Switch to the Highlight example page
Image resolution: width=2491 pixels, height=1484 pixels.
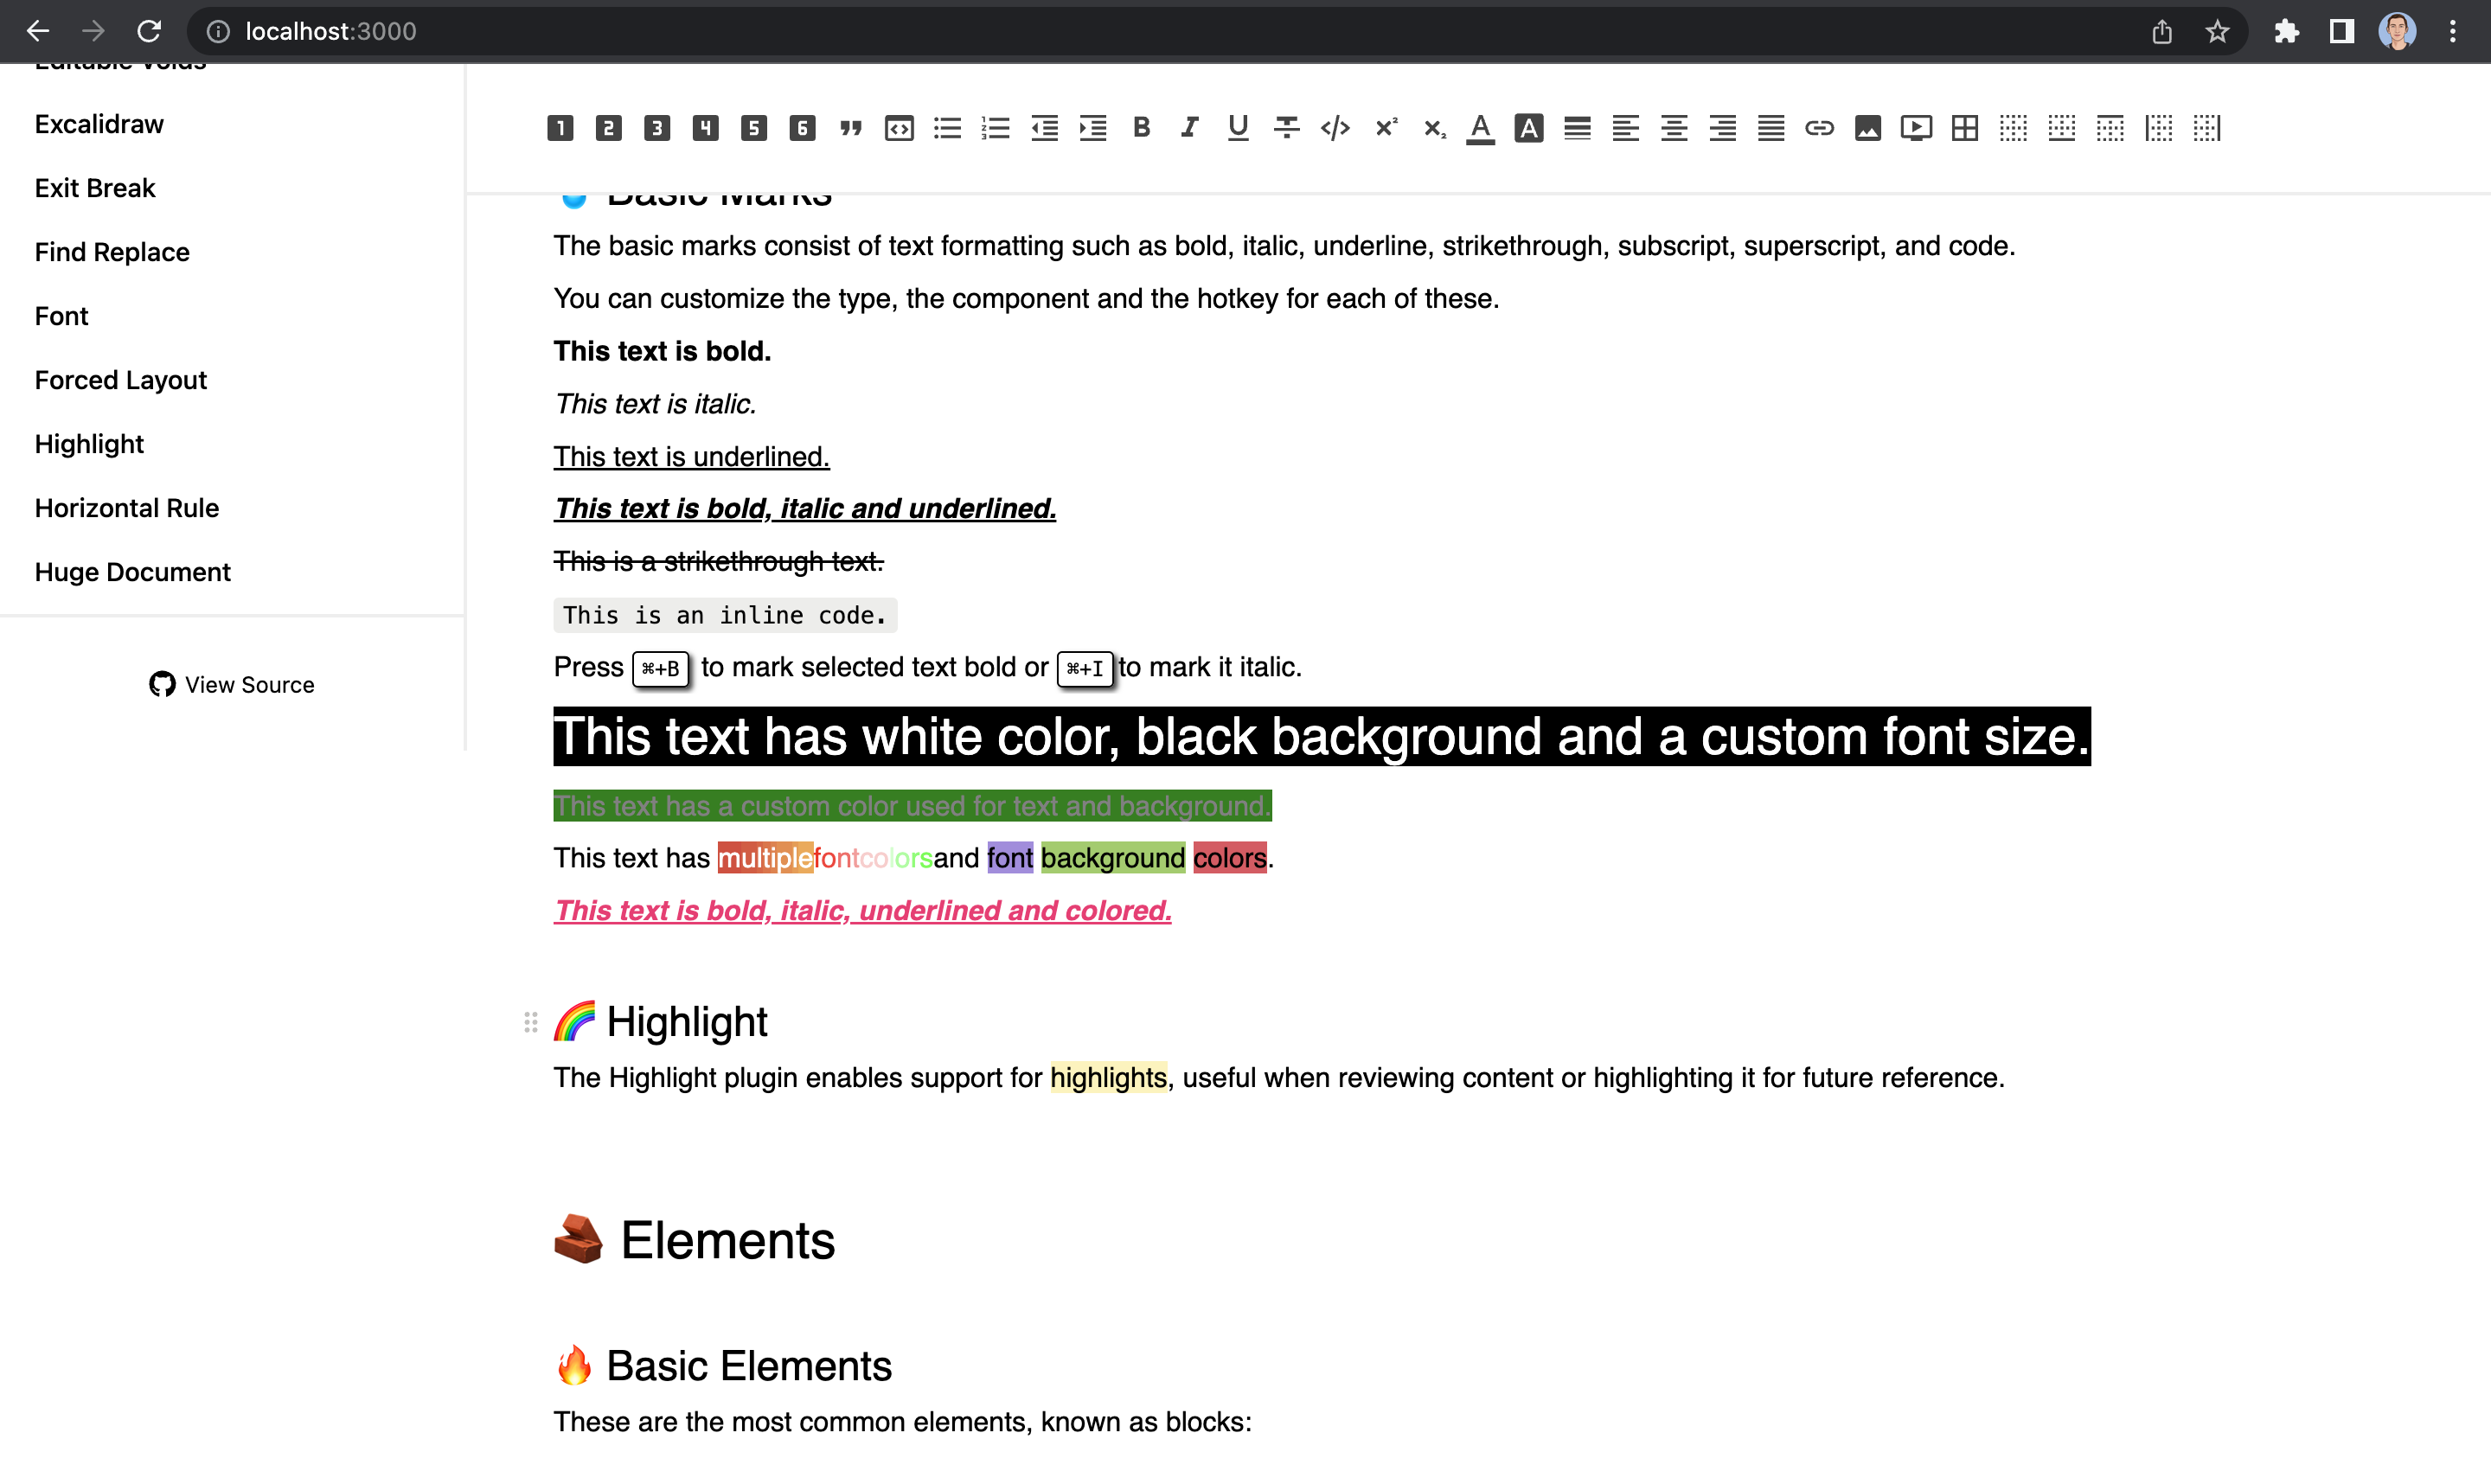[x=89, y=443]
